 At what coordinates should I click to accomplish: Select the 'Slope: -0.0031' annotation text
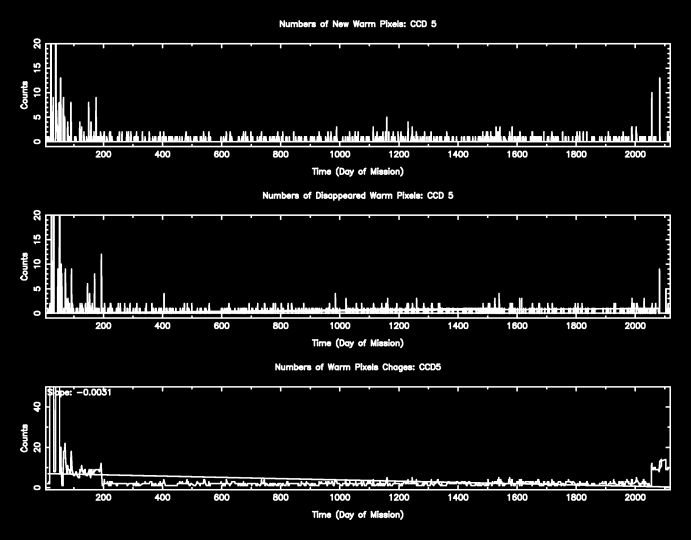[79, 392]
